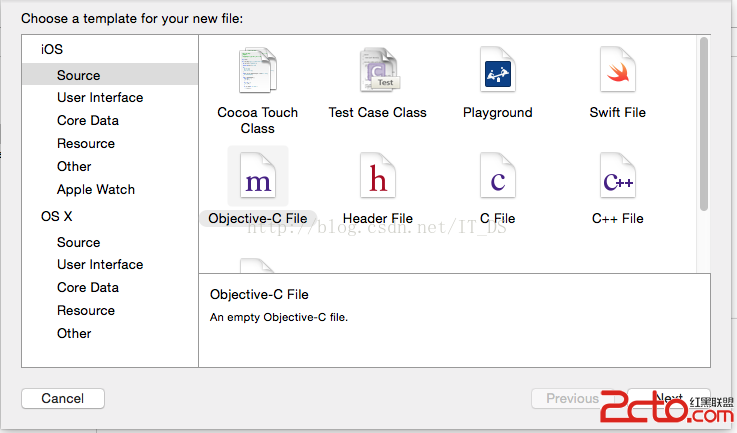Choose the Test Case Class template icon
This screenshot has width=737, height=433.
[x=378, y=71]
